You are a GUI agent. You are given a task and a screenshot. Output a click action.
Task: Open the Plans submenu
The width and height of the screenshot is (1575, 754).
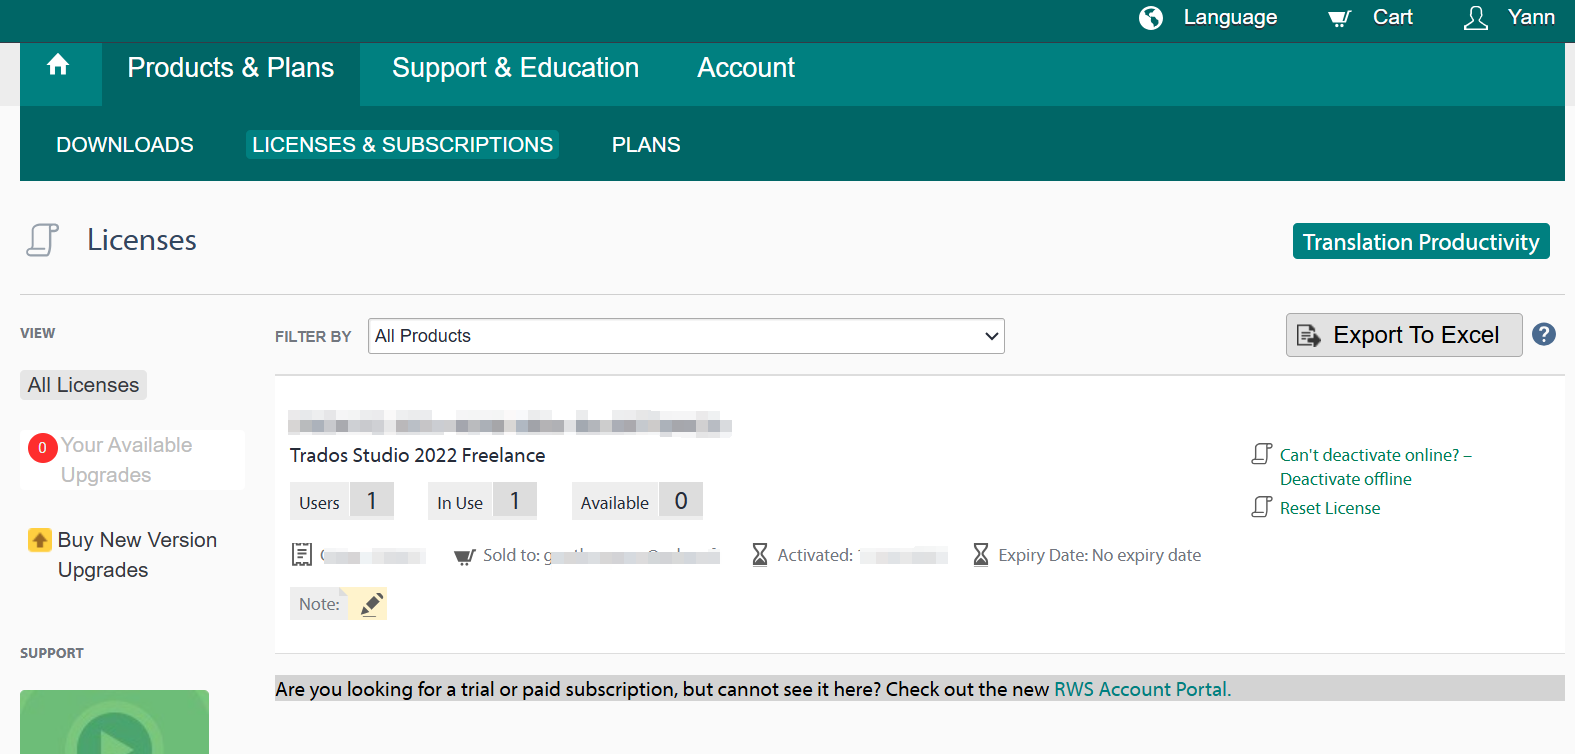(x=646, y=145)
